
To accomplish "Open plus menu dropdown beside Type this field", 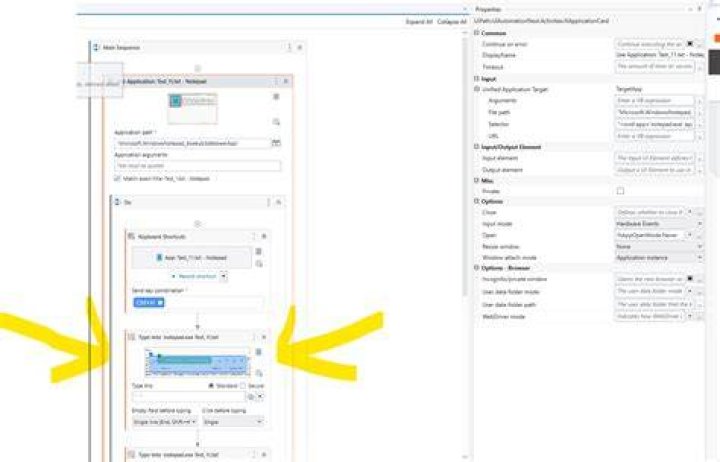I will [260, 396].
